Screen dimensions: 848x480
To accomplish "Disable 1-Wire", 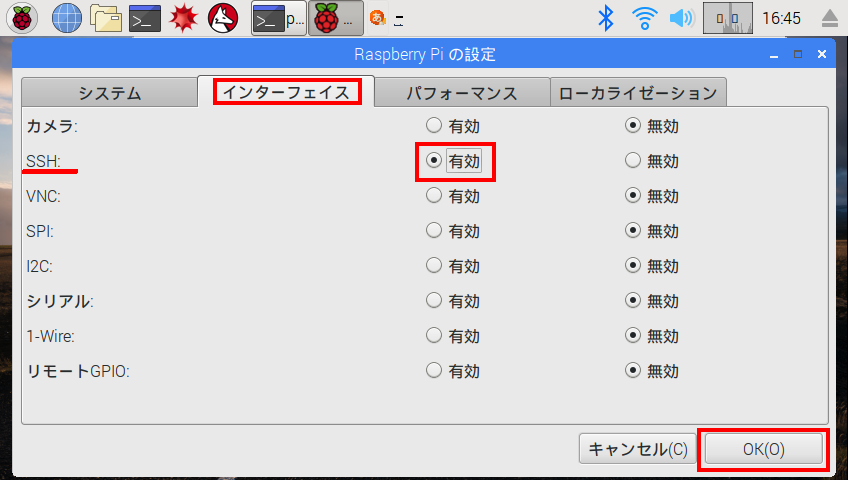I will 652,336.
